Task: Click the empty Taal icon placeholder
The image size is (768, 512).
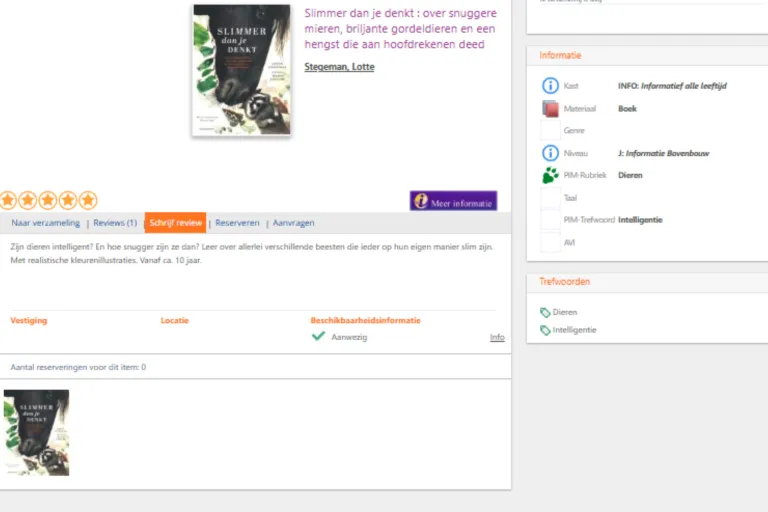Action: (550, 197)
